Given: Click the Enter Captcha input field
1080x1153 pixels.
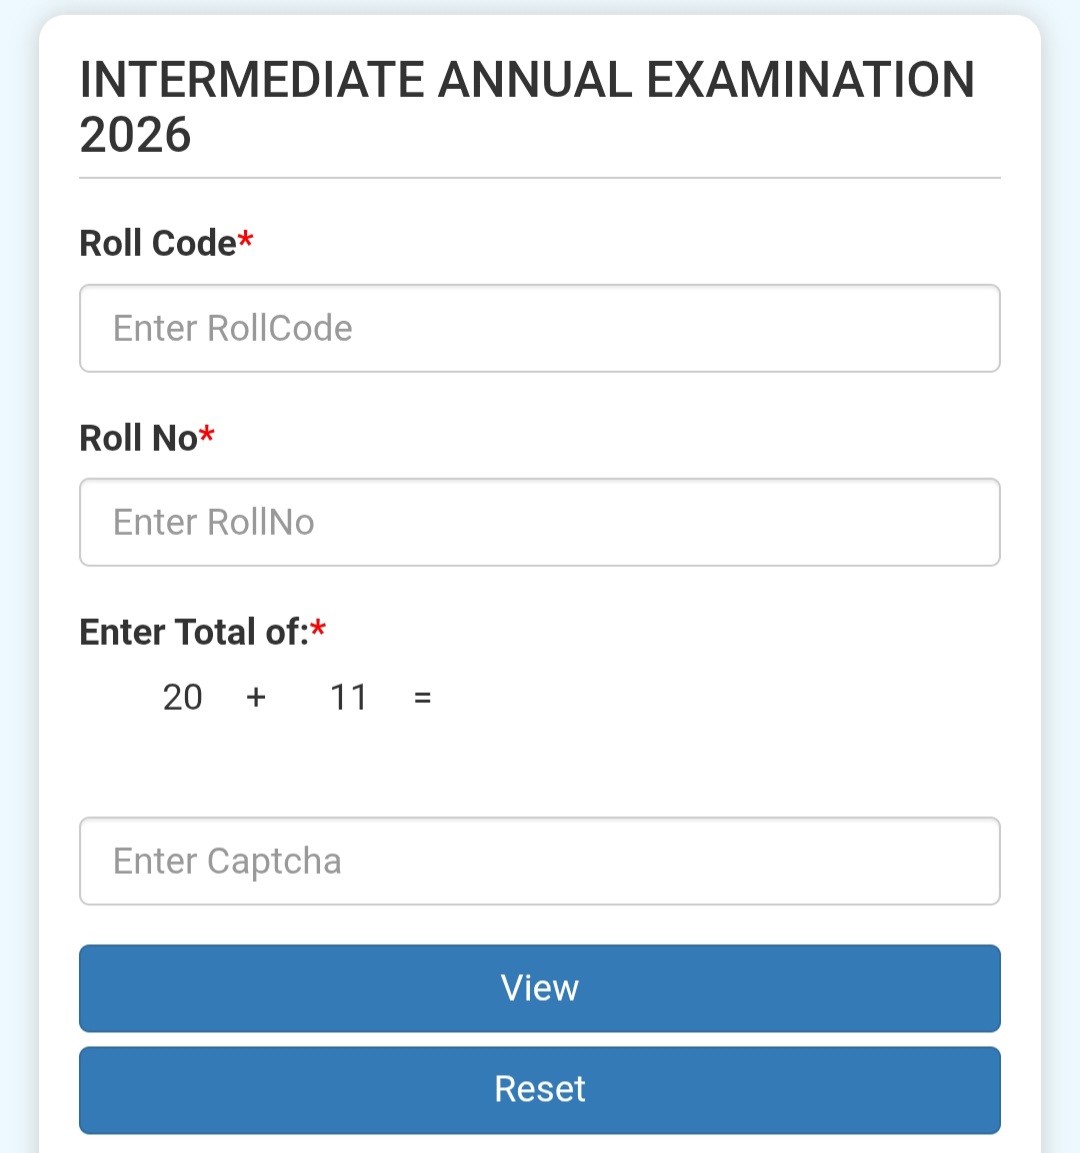Looking at the screenshot, I should [540, 861].
